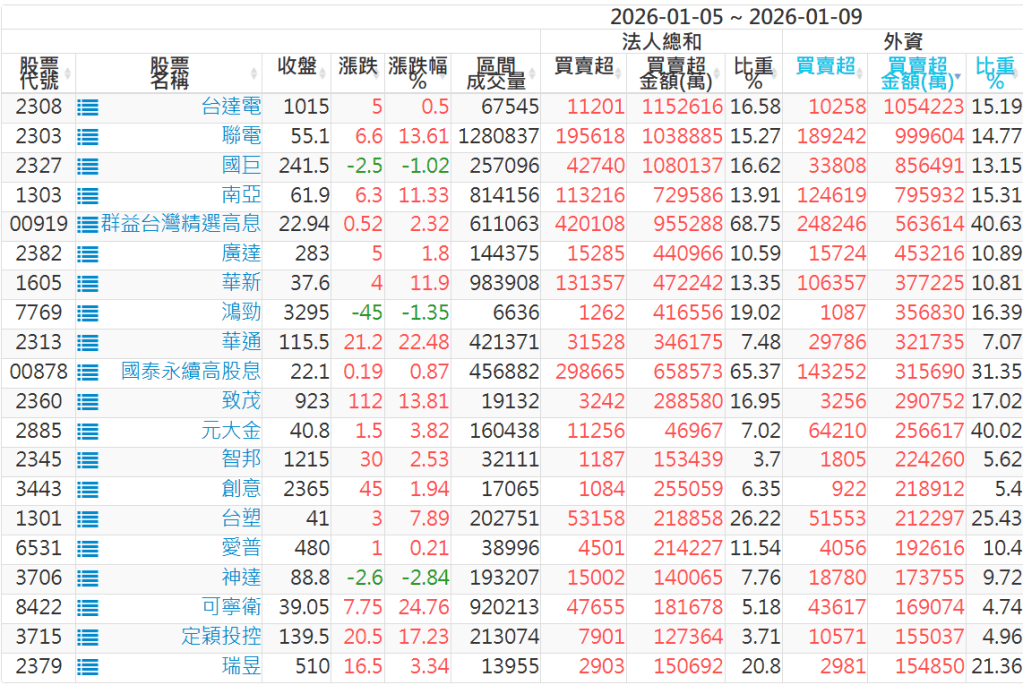The height and width of the screenshot is (685, 1023).
Task: Open the list icon for 國泰永續高股息
Action: click(87, 373)
